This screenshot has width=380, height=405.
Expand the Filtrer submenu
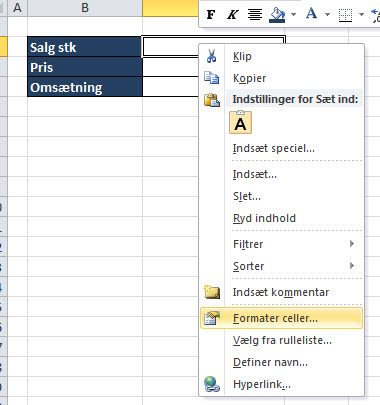[281, 244]
